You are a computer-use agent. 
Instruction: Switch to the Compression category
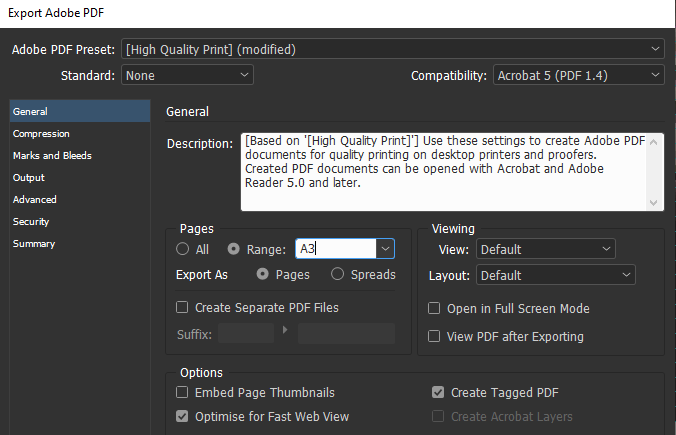[x=80, y=134]
